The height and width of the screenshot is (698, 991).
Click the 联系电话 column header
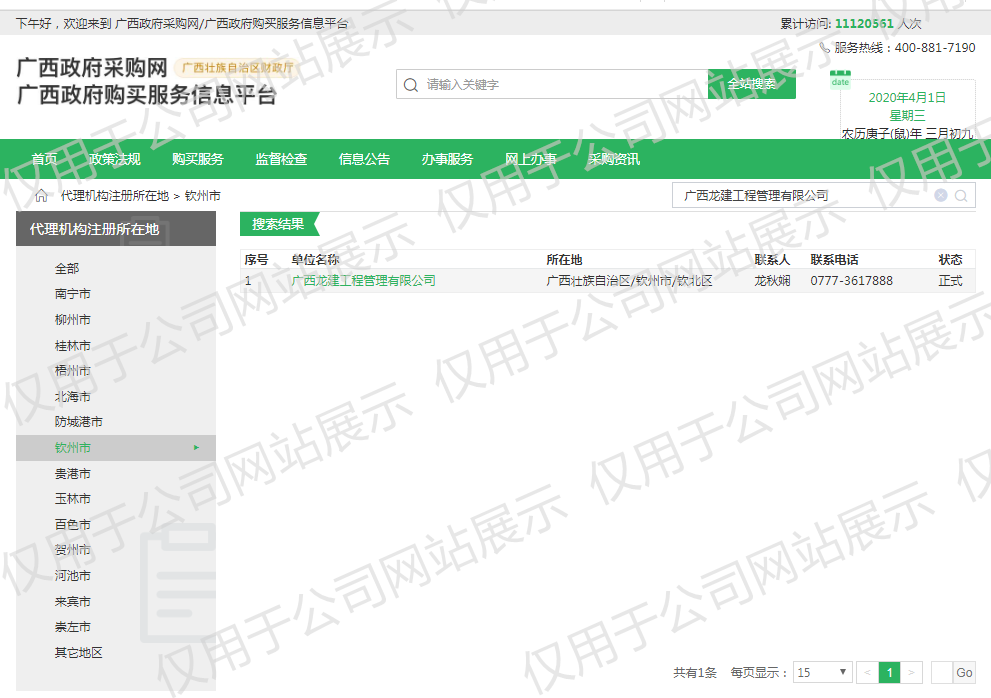[835, 260]
